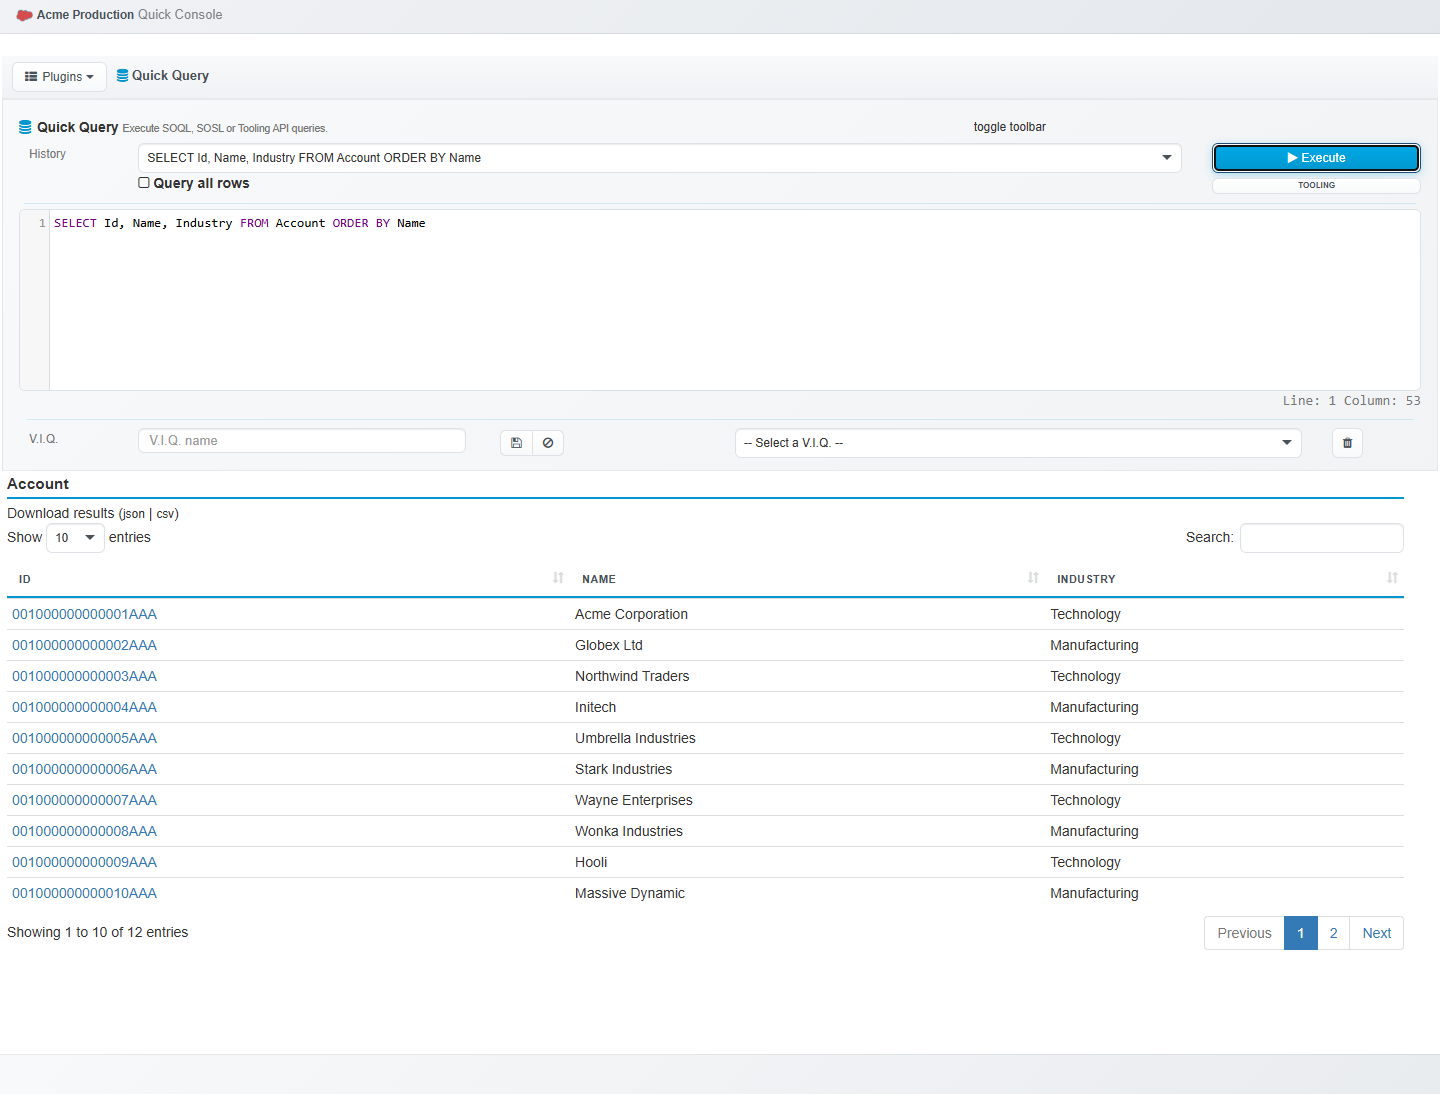Click into the SOQL query editor

coord(734,300)
